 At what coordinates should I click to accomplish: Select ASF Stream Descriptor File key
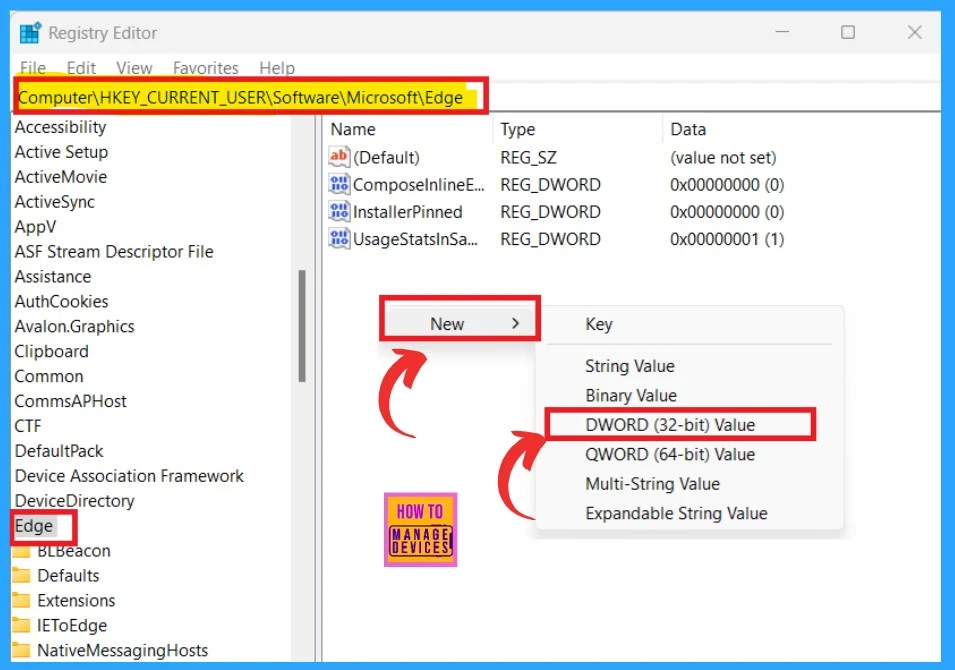click(114, 252)
